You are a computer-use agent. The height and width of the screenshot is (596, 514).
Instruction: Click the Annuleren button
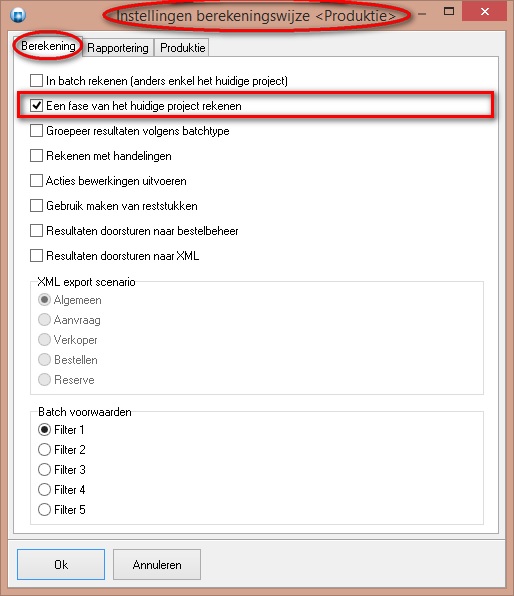(x=157, y=564)
